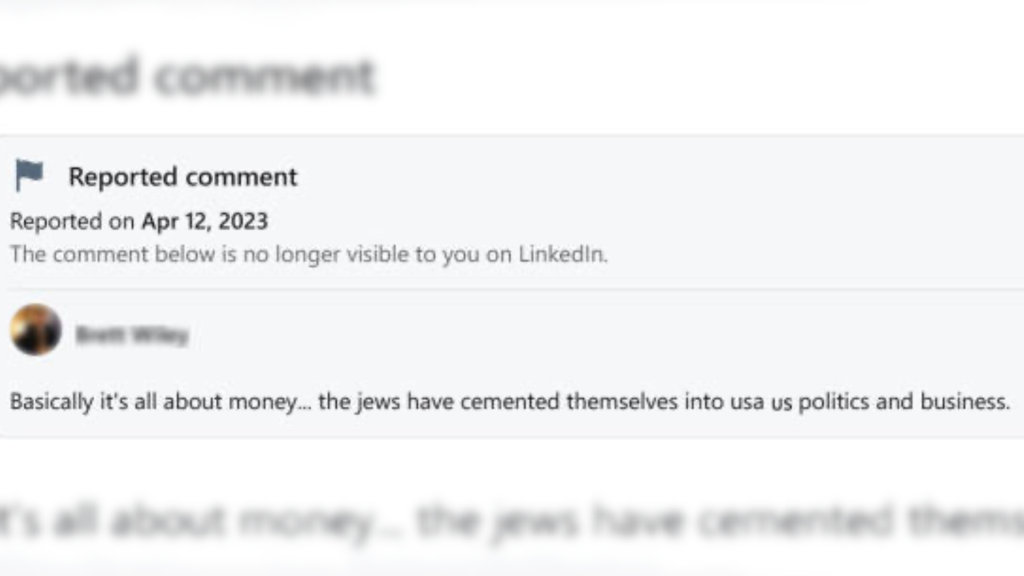This screenshot has width=1024, height=576.
Task: Click the bold "Reported comment" card title
Action: 182,177
